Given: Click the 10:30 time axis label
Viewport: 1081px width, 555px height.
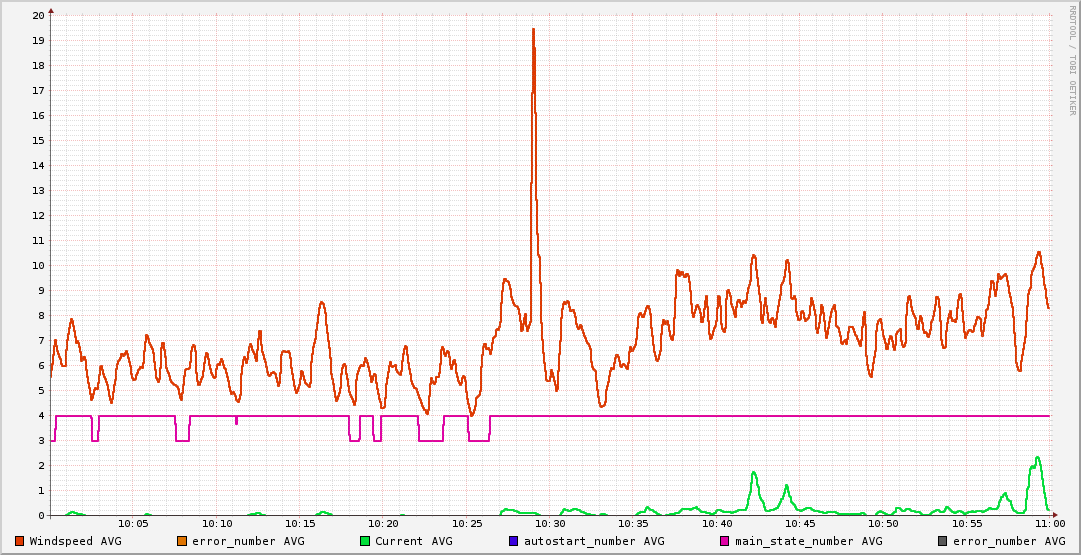Looking at the screenshot, I should point(550,523).
